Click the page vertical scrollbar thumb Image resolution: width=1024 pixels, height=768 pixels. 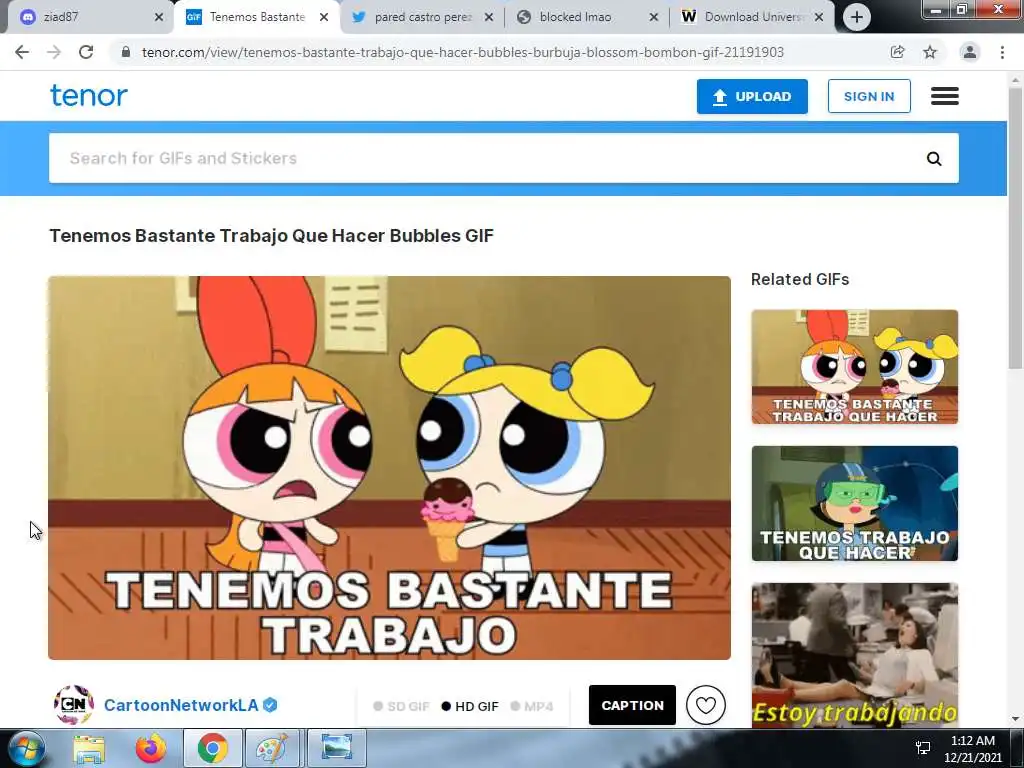point(1016,229)
